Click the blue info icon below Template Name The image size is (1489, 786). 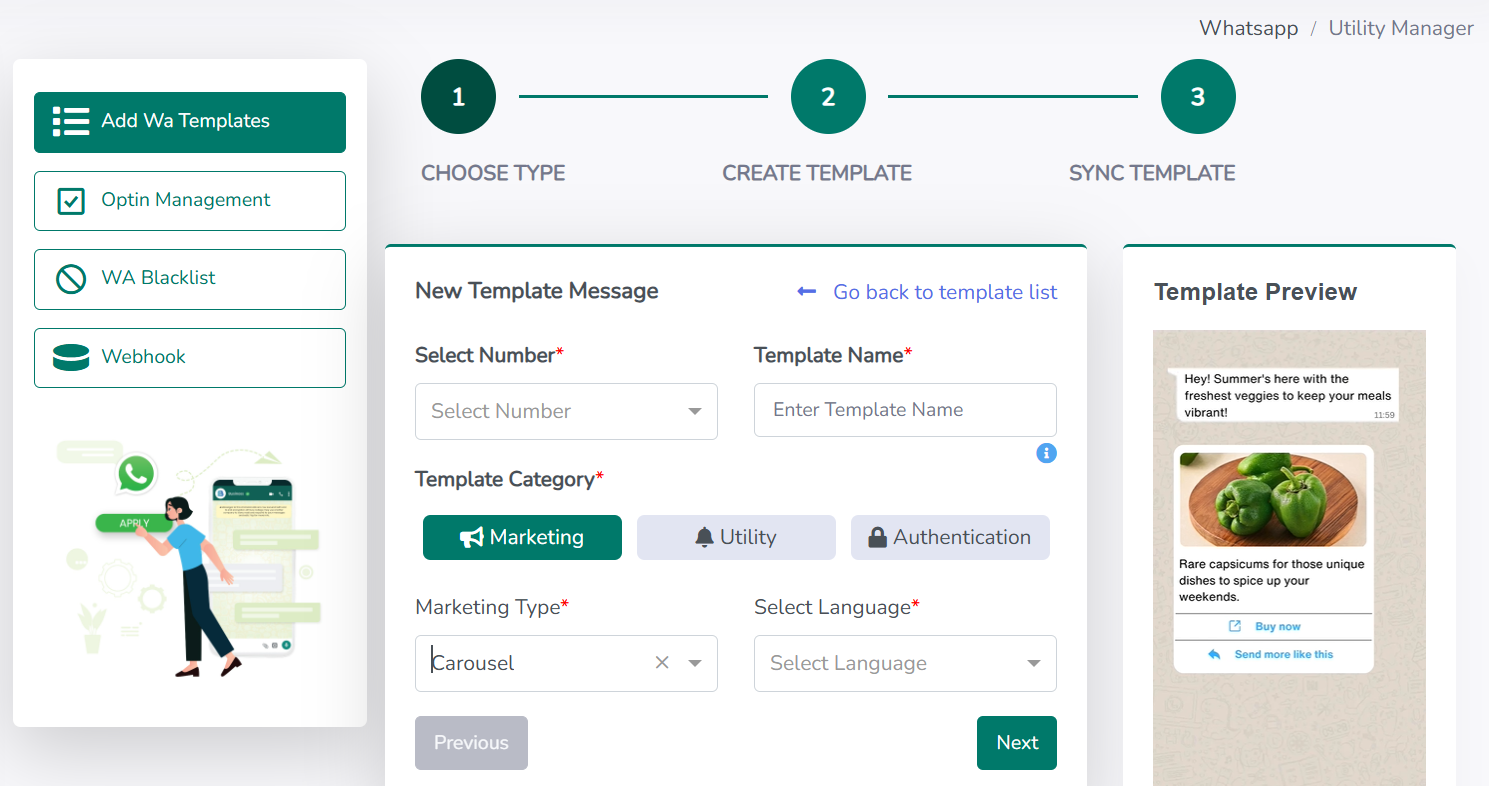click(1046, 453)
